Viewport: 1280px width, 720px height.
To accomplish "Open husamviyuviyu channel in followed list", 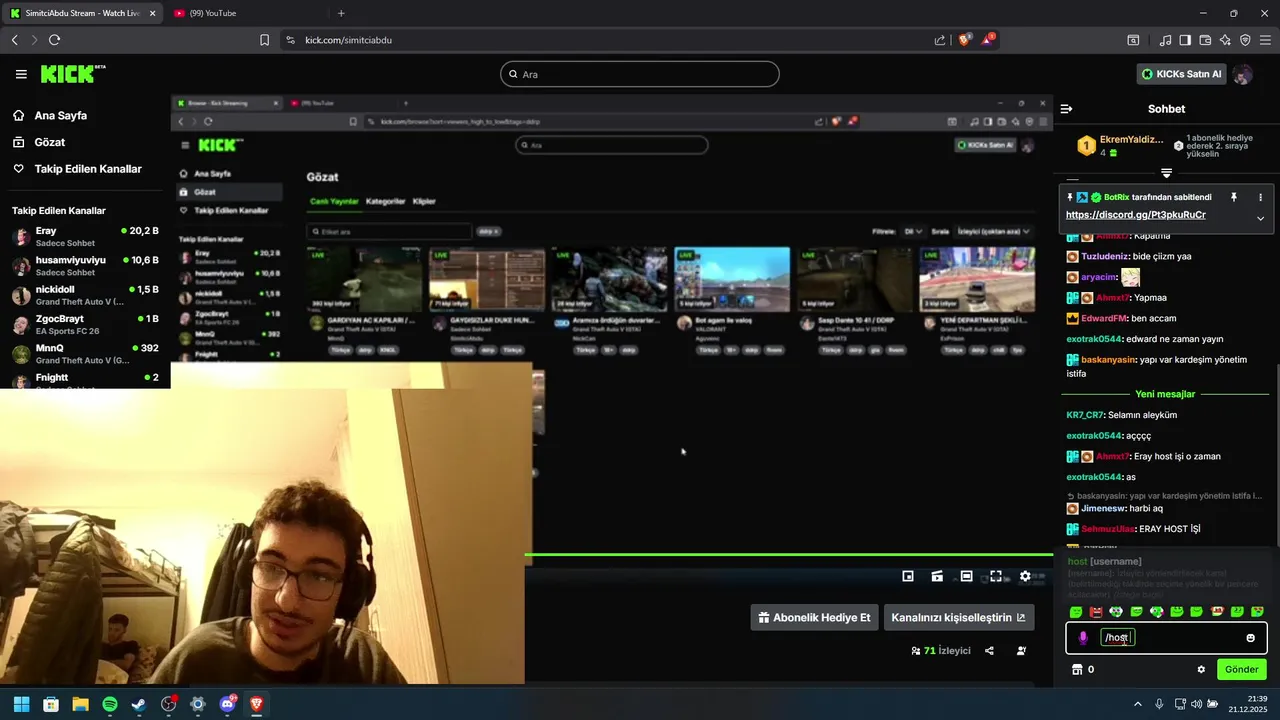I will click(85, 265).
